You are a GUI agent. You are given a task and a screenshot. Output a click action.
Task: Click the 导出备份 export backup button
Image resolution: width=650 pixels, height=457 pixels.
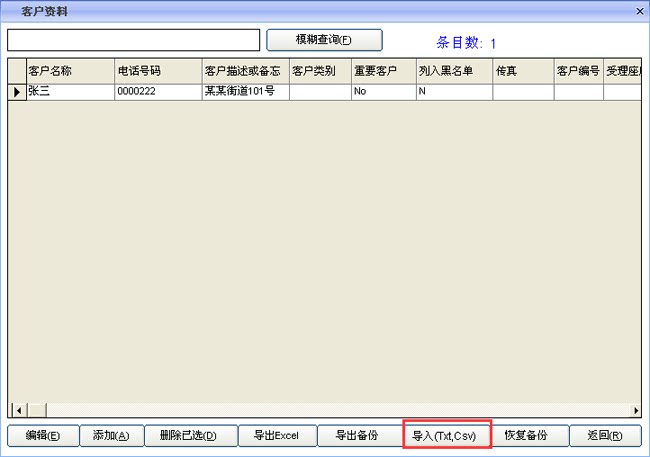click(x=359, y=435)
